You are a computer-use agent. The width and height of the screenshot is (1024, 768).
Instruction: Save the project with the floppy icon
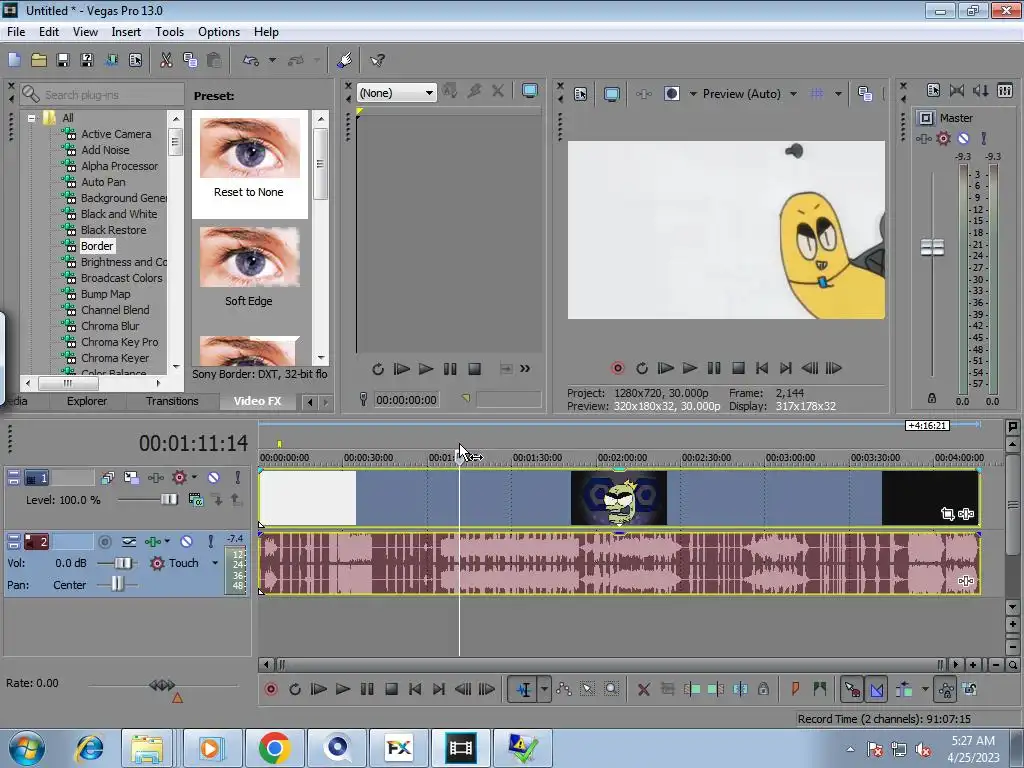click(63, 60)
